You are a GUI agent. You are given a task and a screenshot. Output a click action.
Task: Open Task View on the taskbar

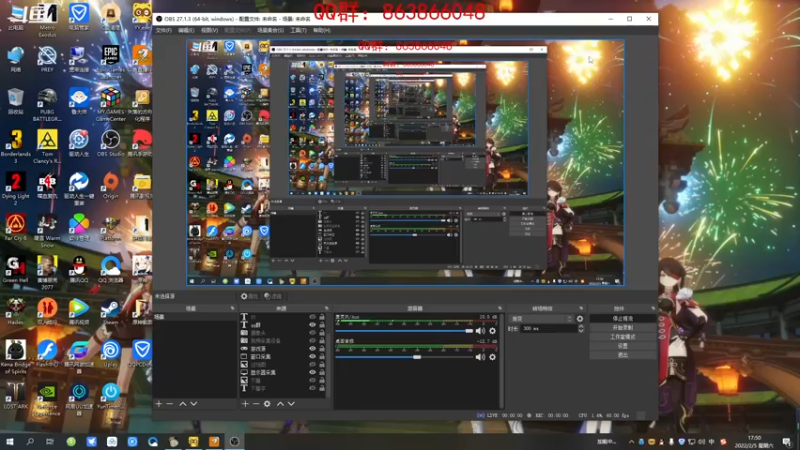[49, 442]
